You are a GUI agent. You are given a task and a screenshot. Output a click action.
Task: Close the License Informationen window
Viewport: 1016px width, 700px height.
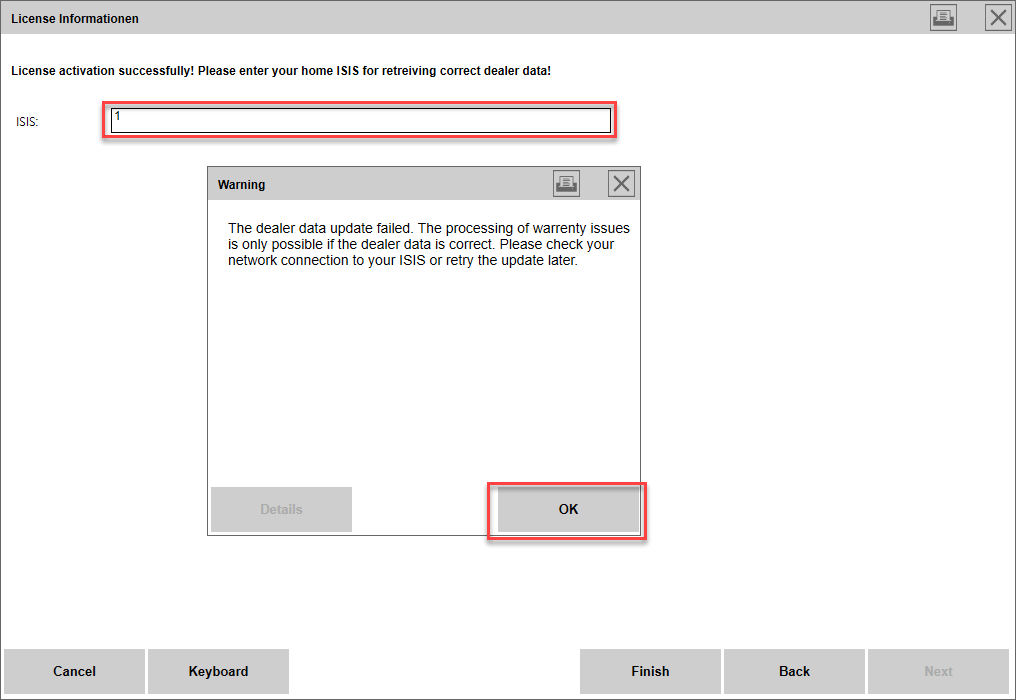coord(998,18)
